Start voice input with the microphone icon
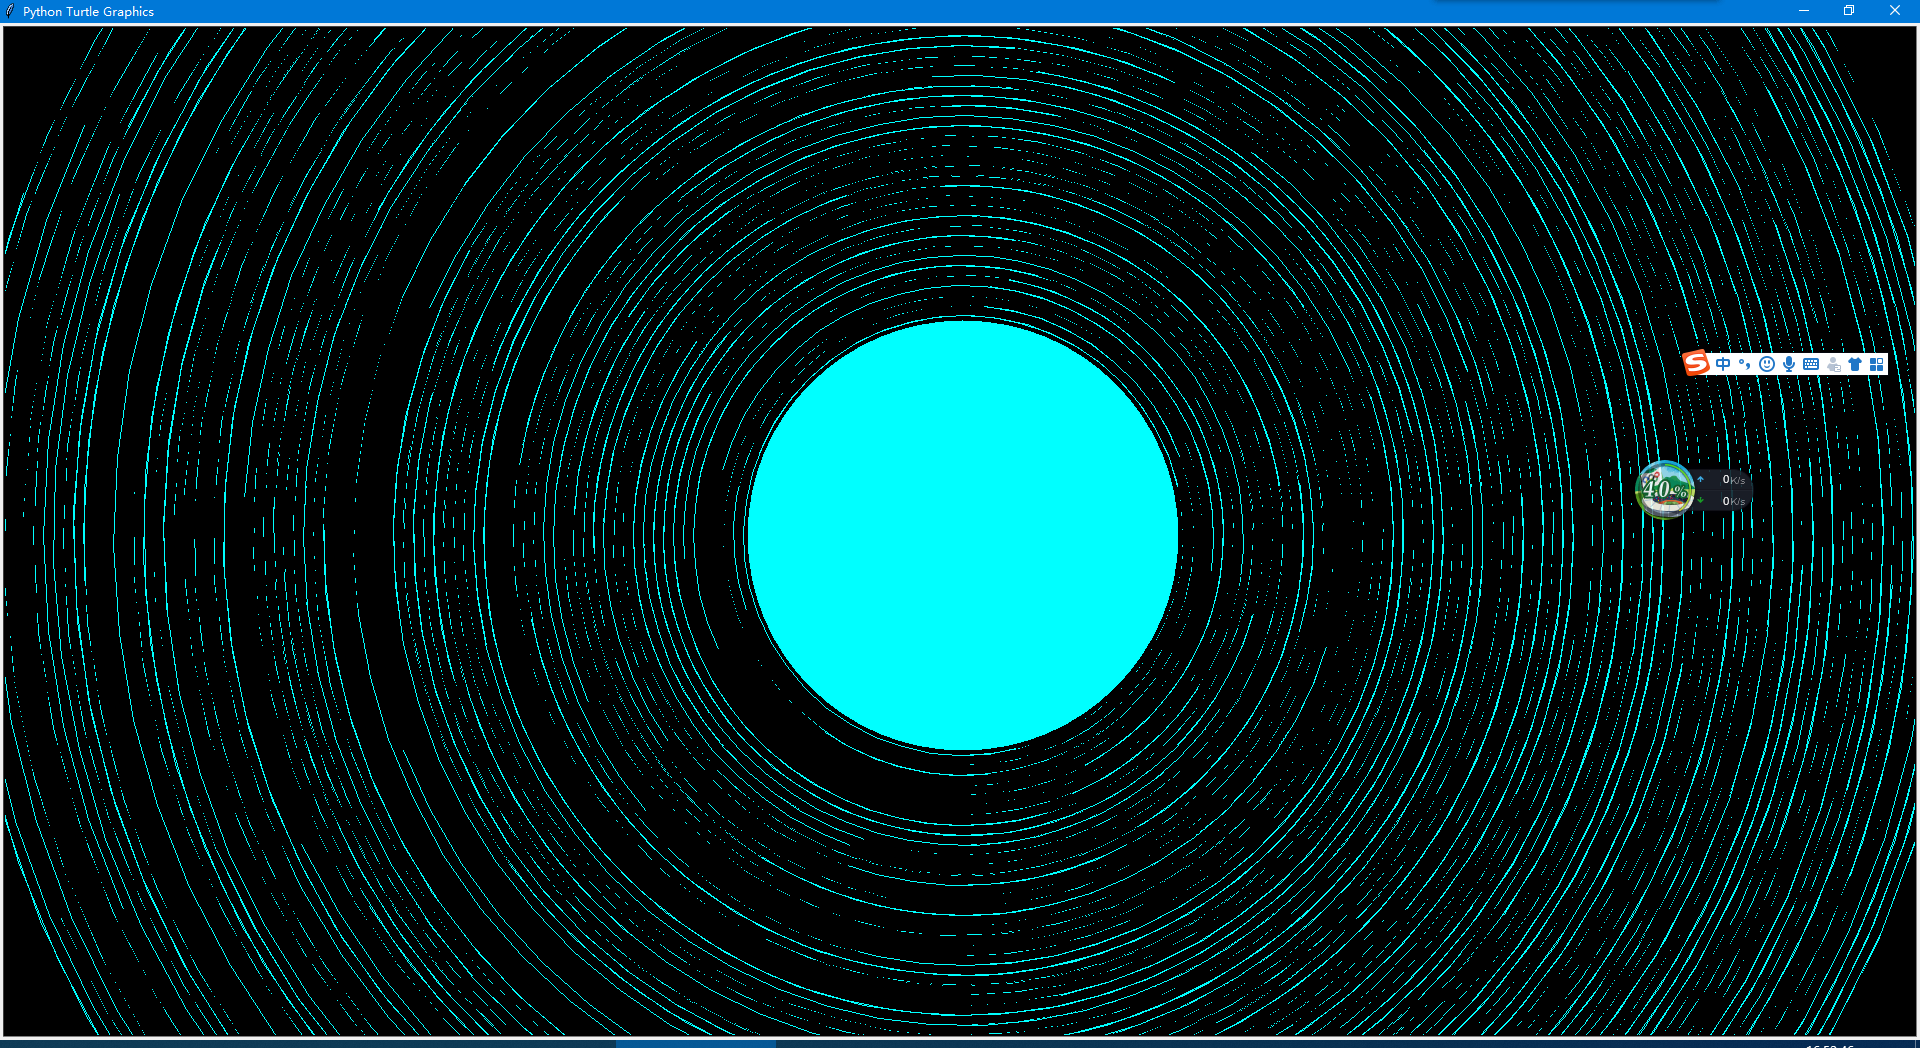 pos(1789,364)
